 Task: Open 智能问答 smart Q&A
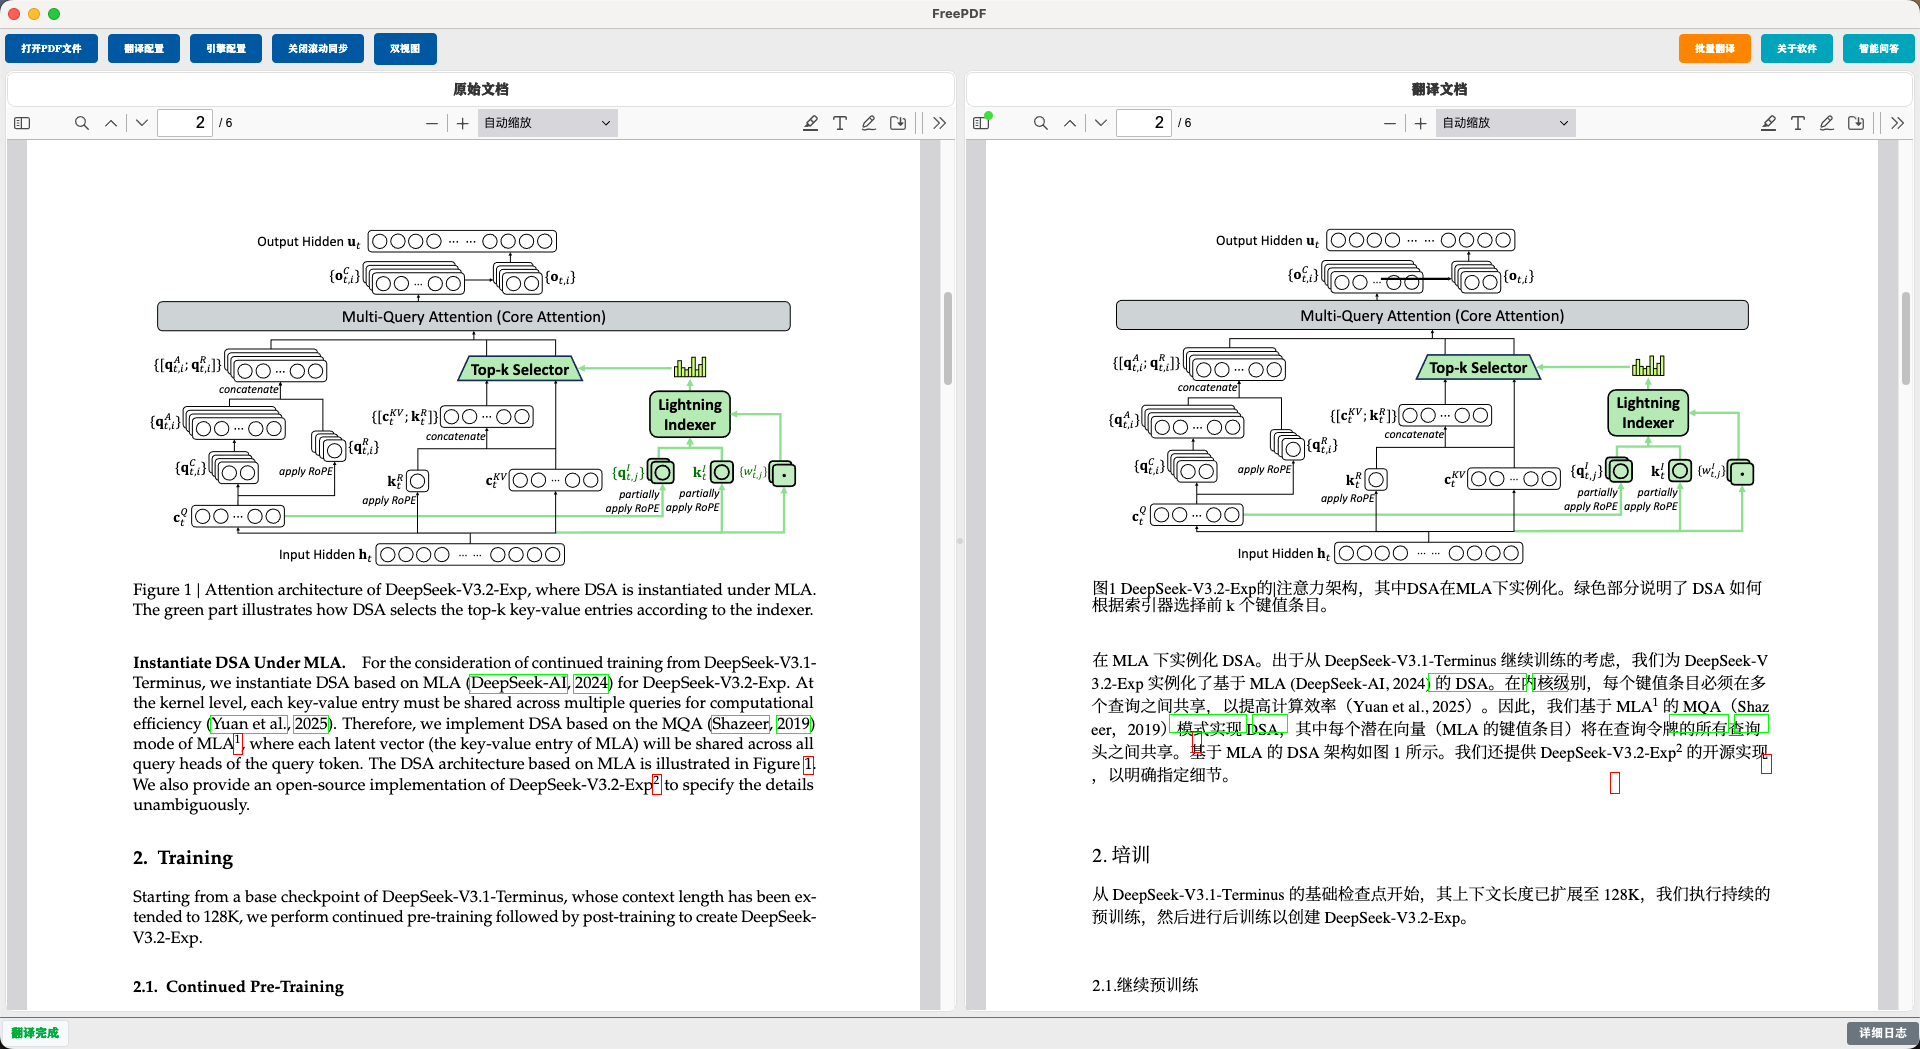[1879, 49]
